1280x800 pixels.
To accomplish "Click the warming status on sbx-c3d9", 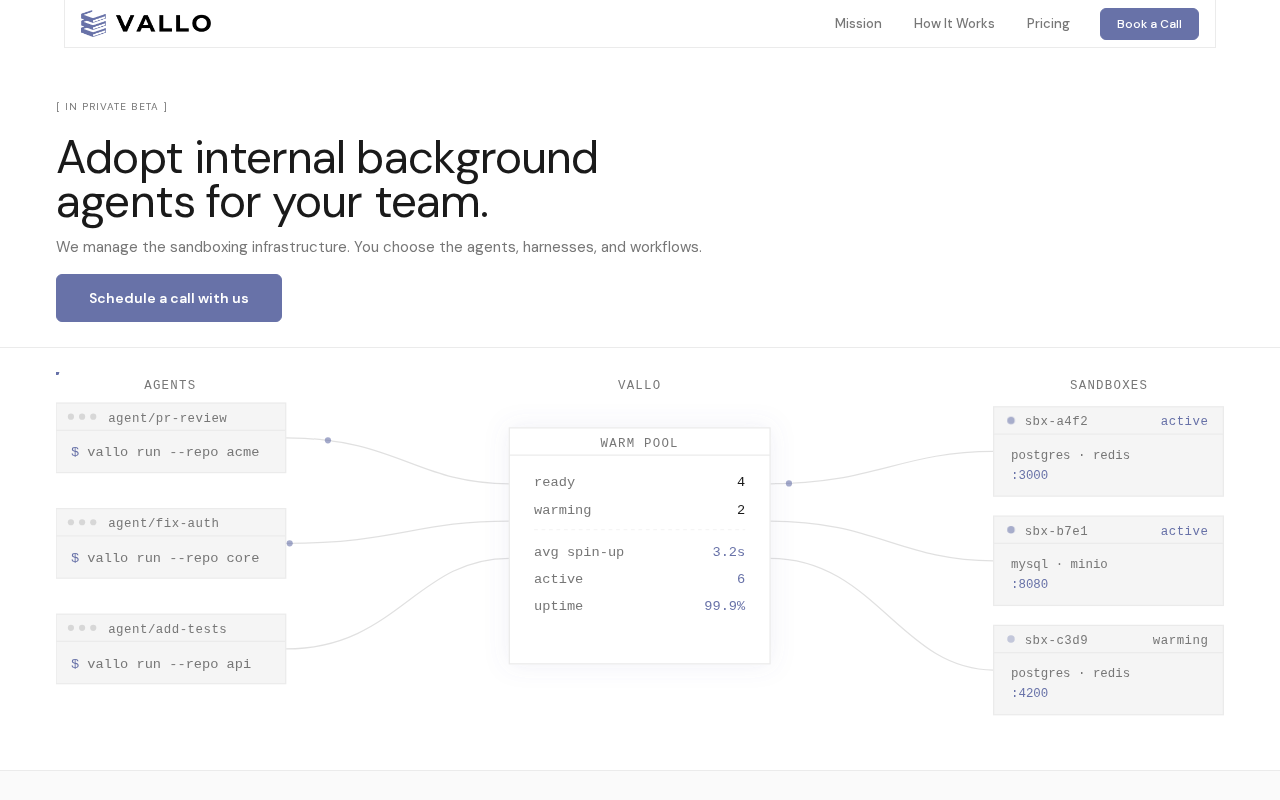I will coord(1180,640).
